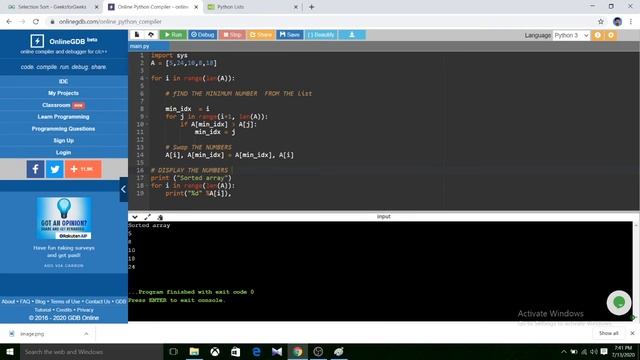Share on Twitter icon
The width and height of the screenshot is (640, 360).
[x=55, y=169]
